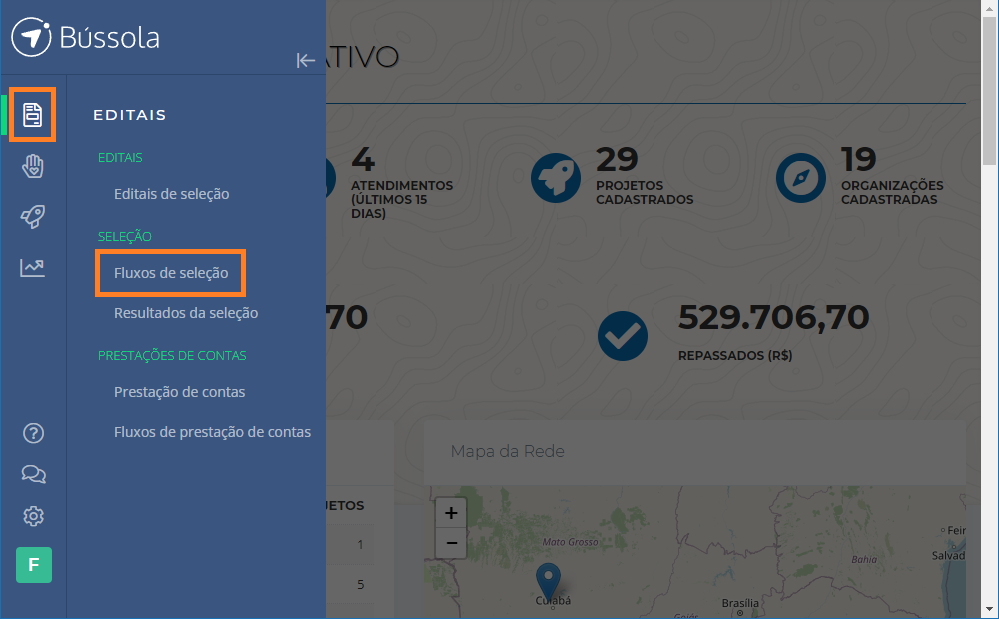The image size is (999, 619).
Task: Click the compass icon for Organizações Cadastradas
Action: 800,178
